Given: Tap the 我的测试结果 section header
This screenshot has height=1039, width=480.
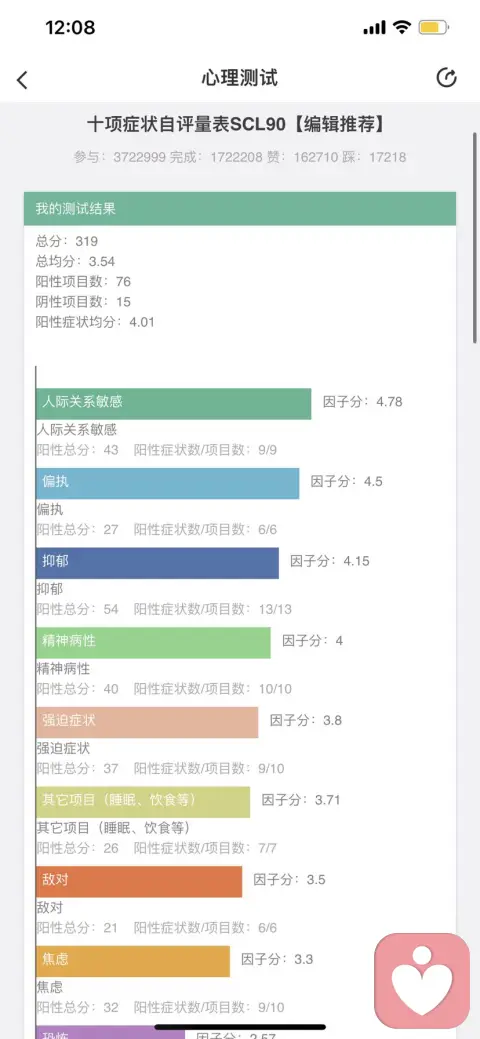Looking at the screenshot, I should [240, 209].
